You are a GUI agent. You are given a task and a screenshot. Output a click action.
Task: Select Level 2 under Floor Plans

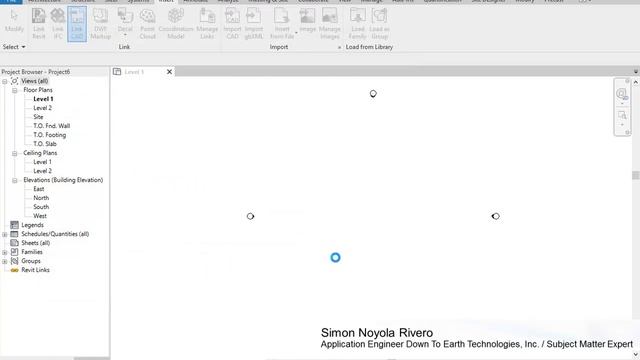coord(42,108)
